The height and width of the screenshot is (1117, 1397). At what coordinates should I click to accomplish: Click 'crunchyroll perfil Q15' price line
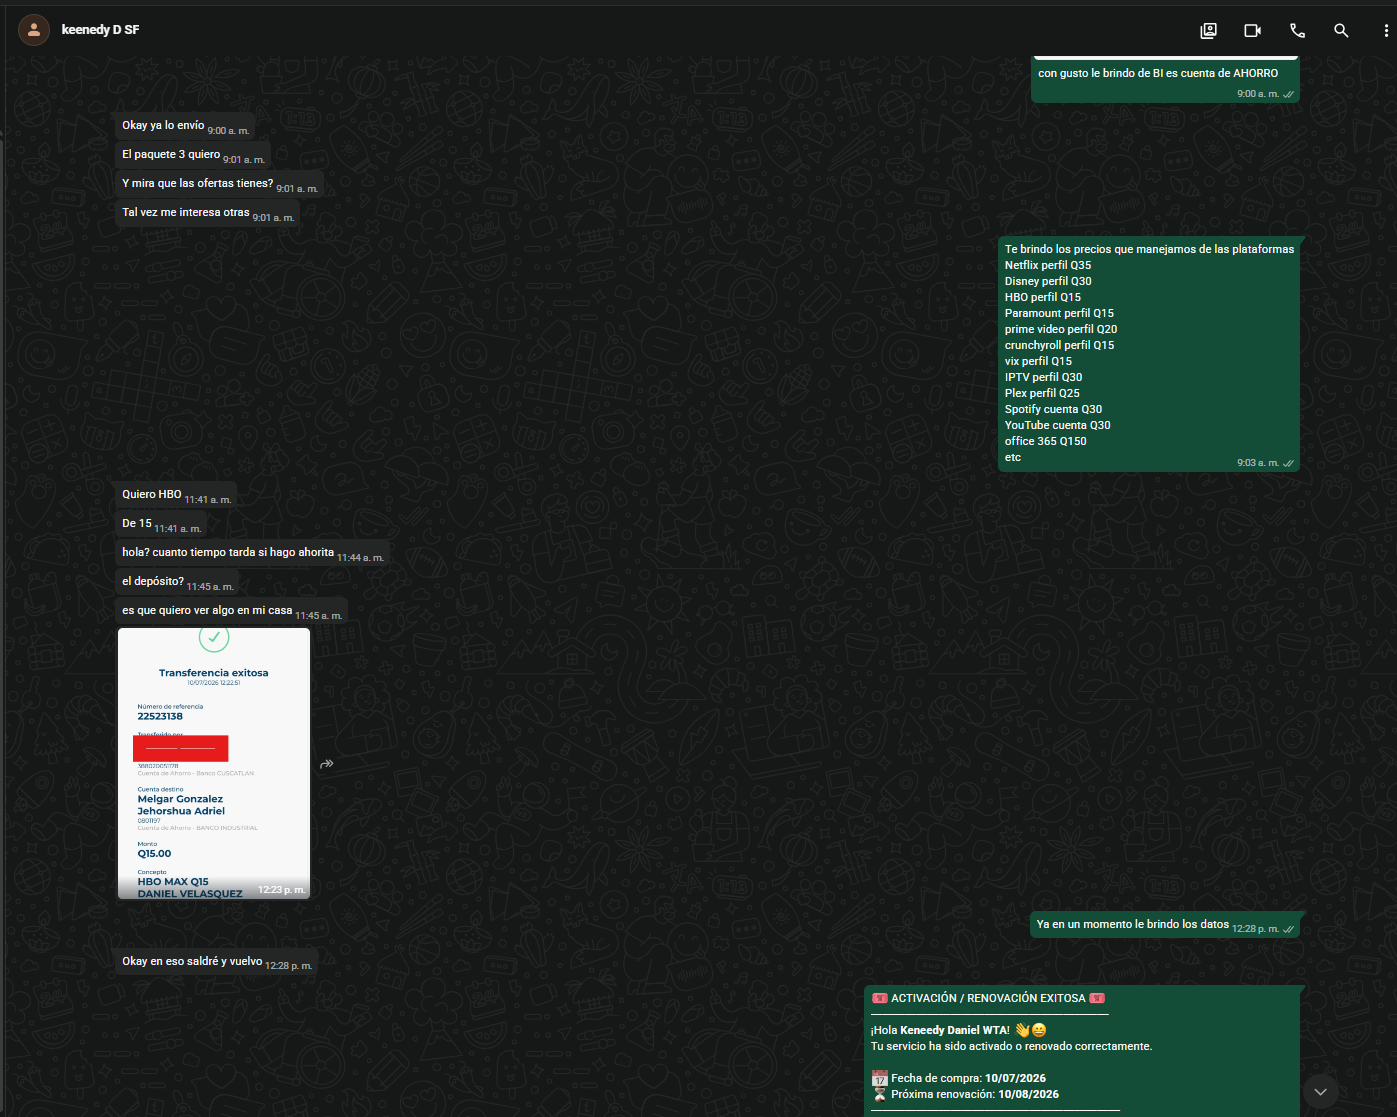pyautogui.click(x=1059, y=345)
